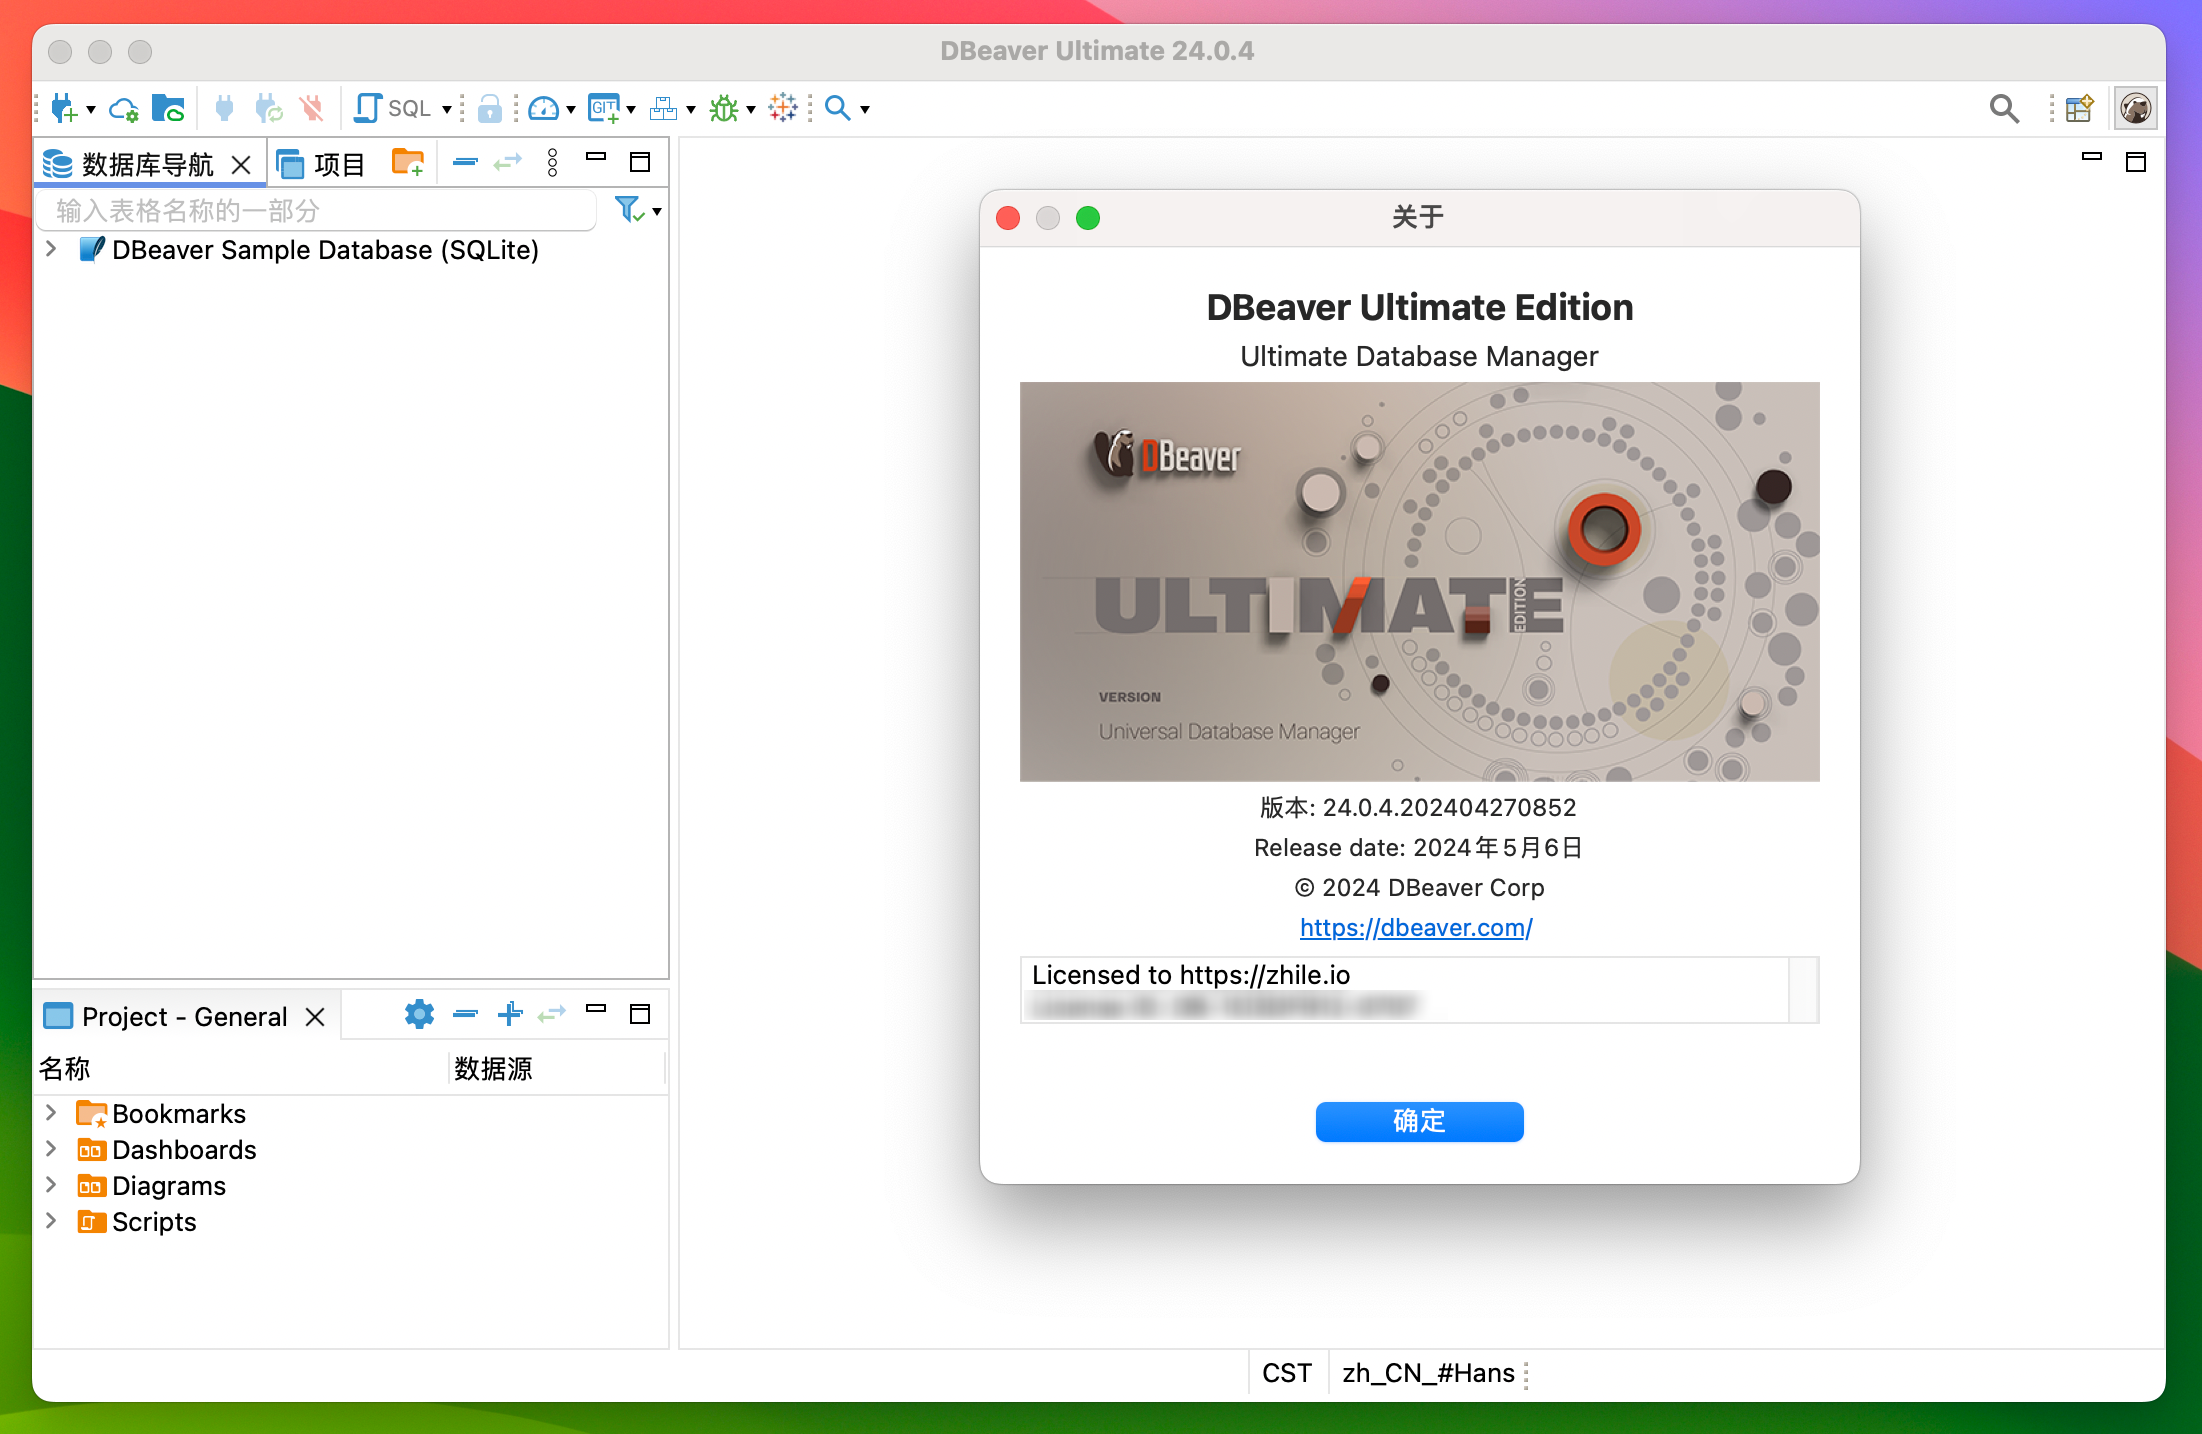Click the 确定 confirmation button

click(1419, 1124)
